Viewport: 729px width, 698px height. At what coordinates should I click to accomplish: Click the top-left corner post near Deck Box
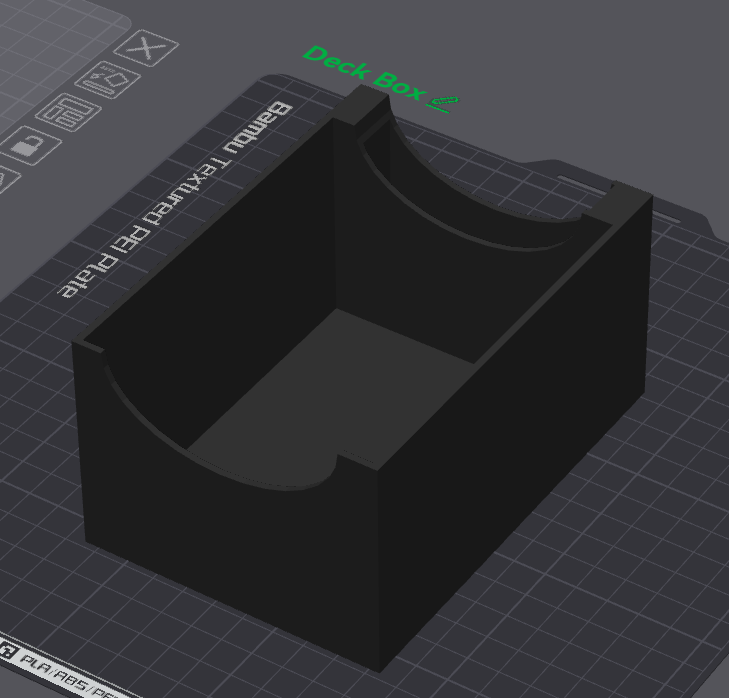click(361, 104)
